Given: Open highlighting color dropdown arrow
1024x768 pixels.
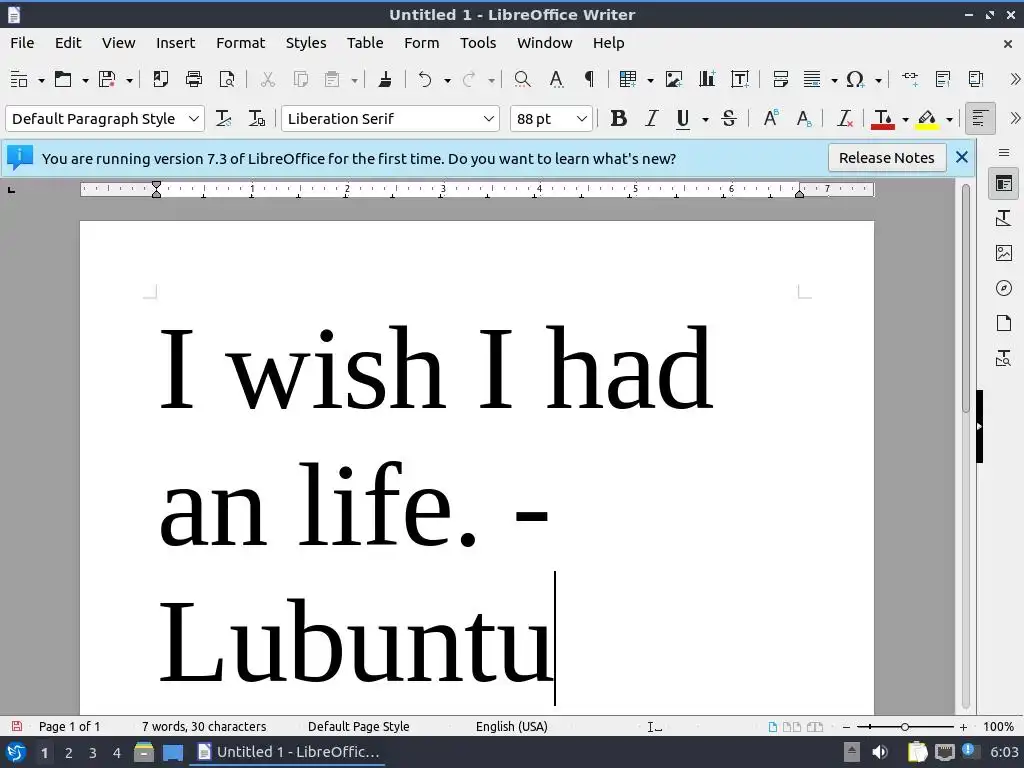Looking at the screenshot, I should click(949, 120).
